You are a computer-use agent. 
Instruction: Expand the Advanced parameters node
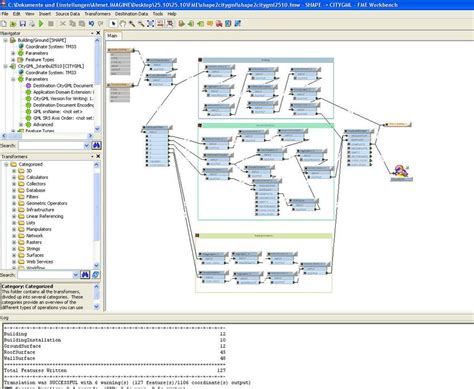coord(21,124)
